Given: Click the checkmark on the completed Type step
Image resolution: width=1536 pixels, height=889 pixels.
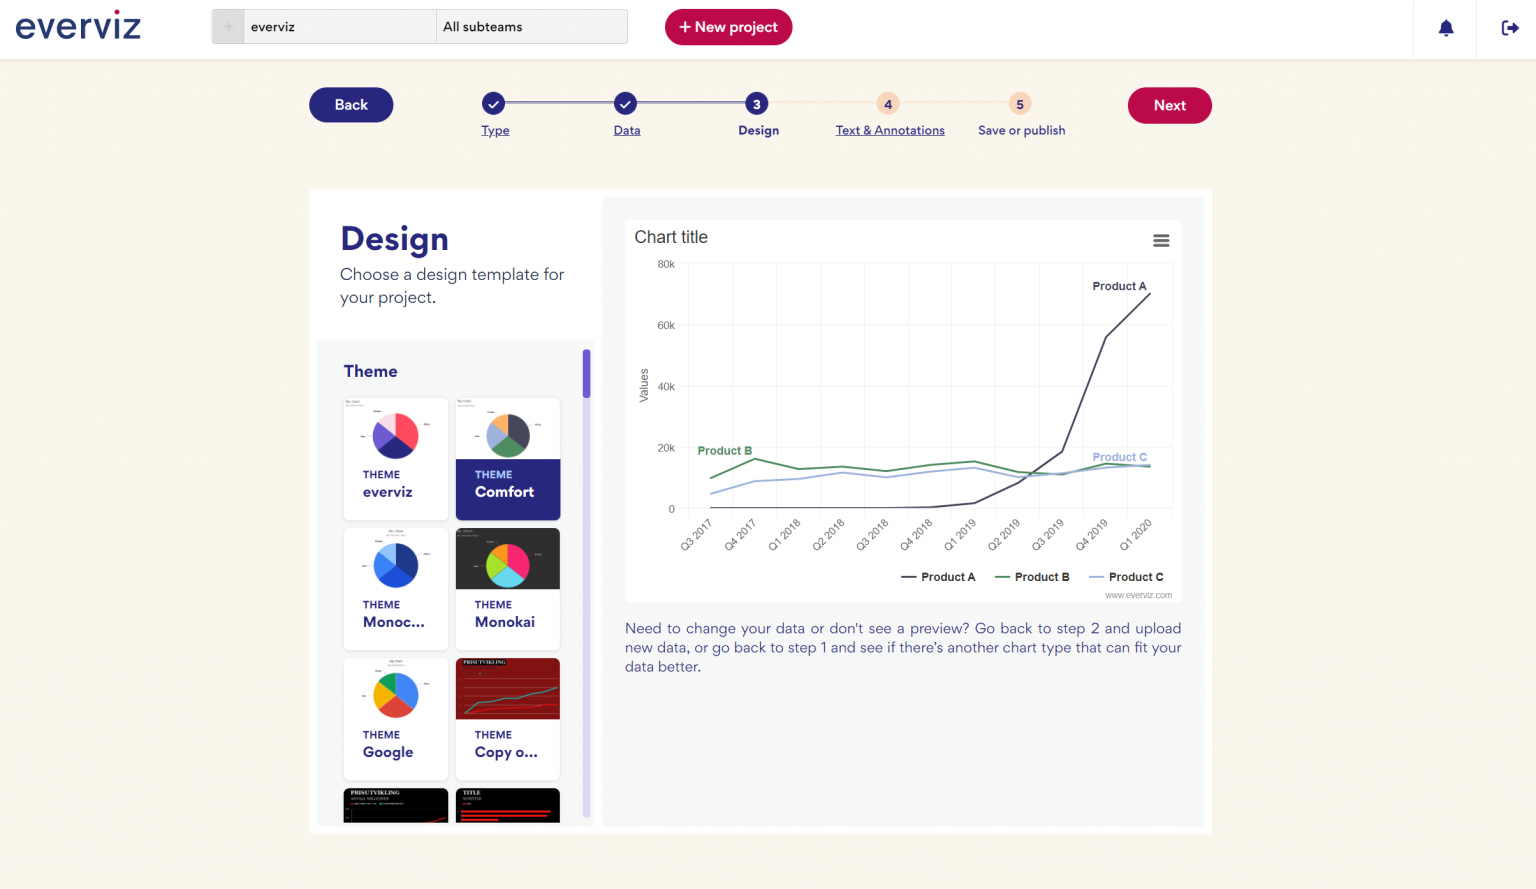Looking at the screenshot, I should pos(494,103).
